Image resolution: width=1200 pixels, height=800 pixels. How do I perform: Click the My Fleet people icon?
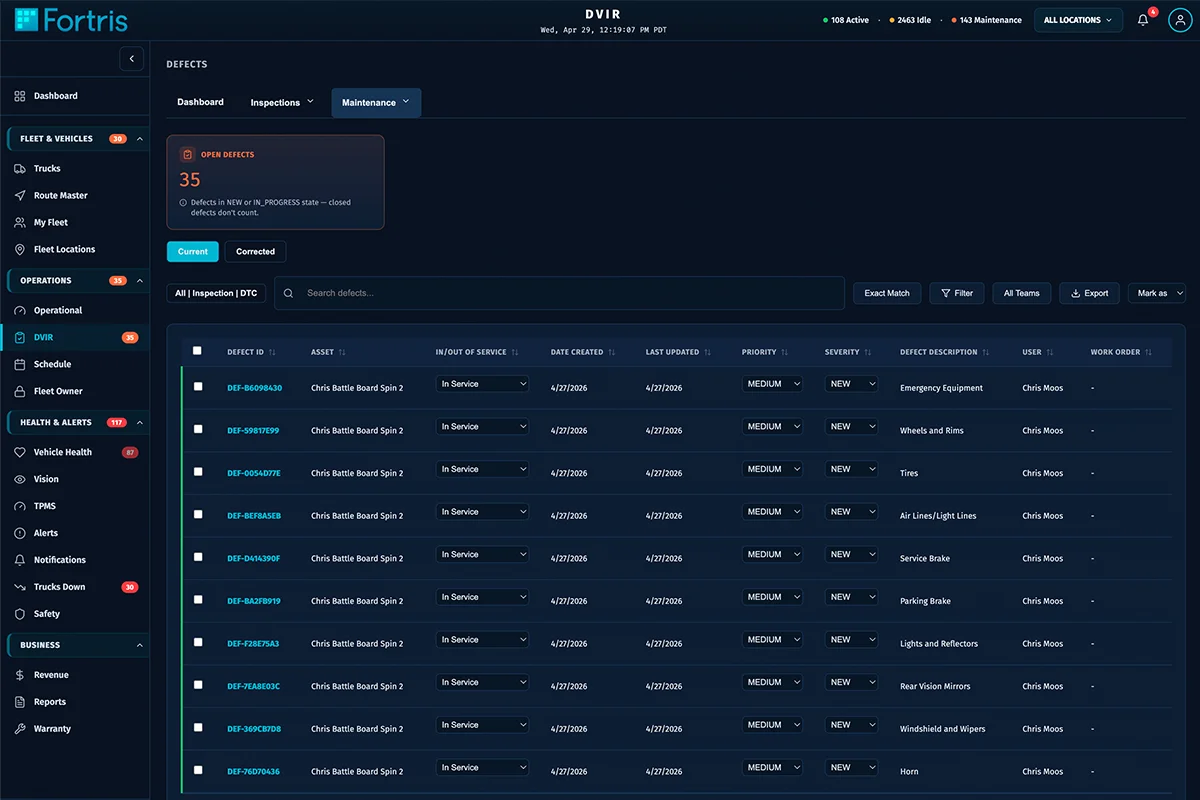coord(20,223)
